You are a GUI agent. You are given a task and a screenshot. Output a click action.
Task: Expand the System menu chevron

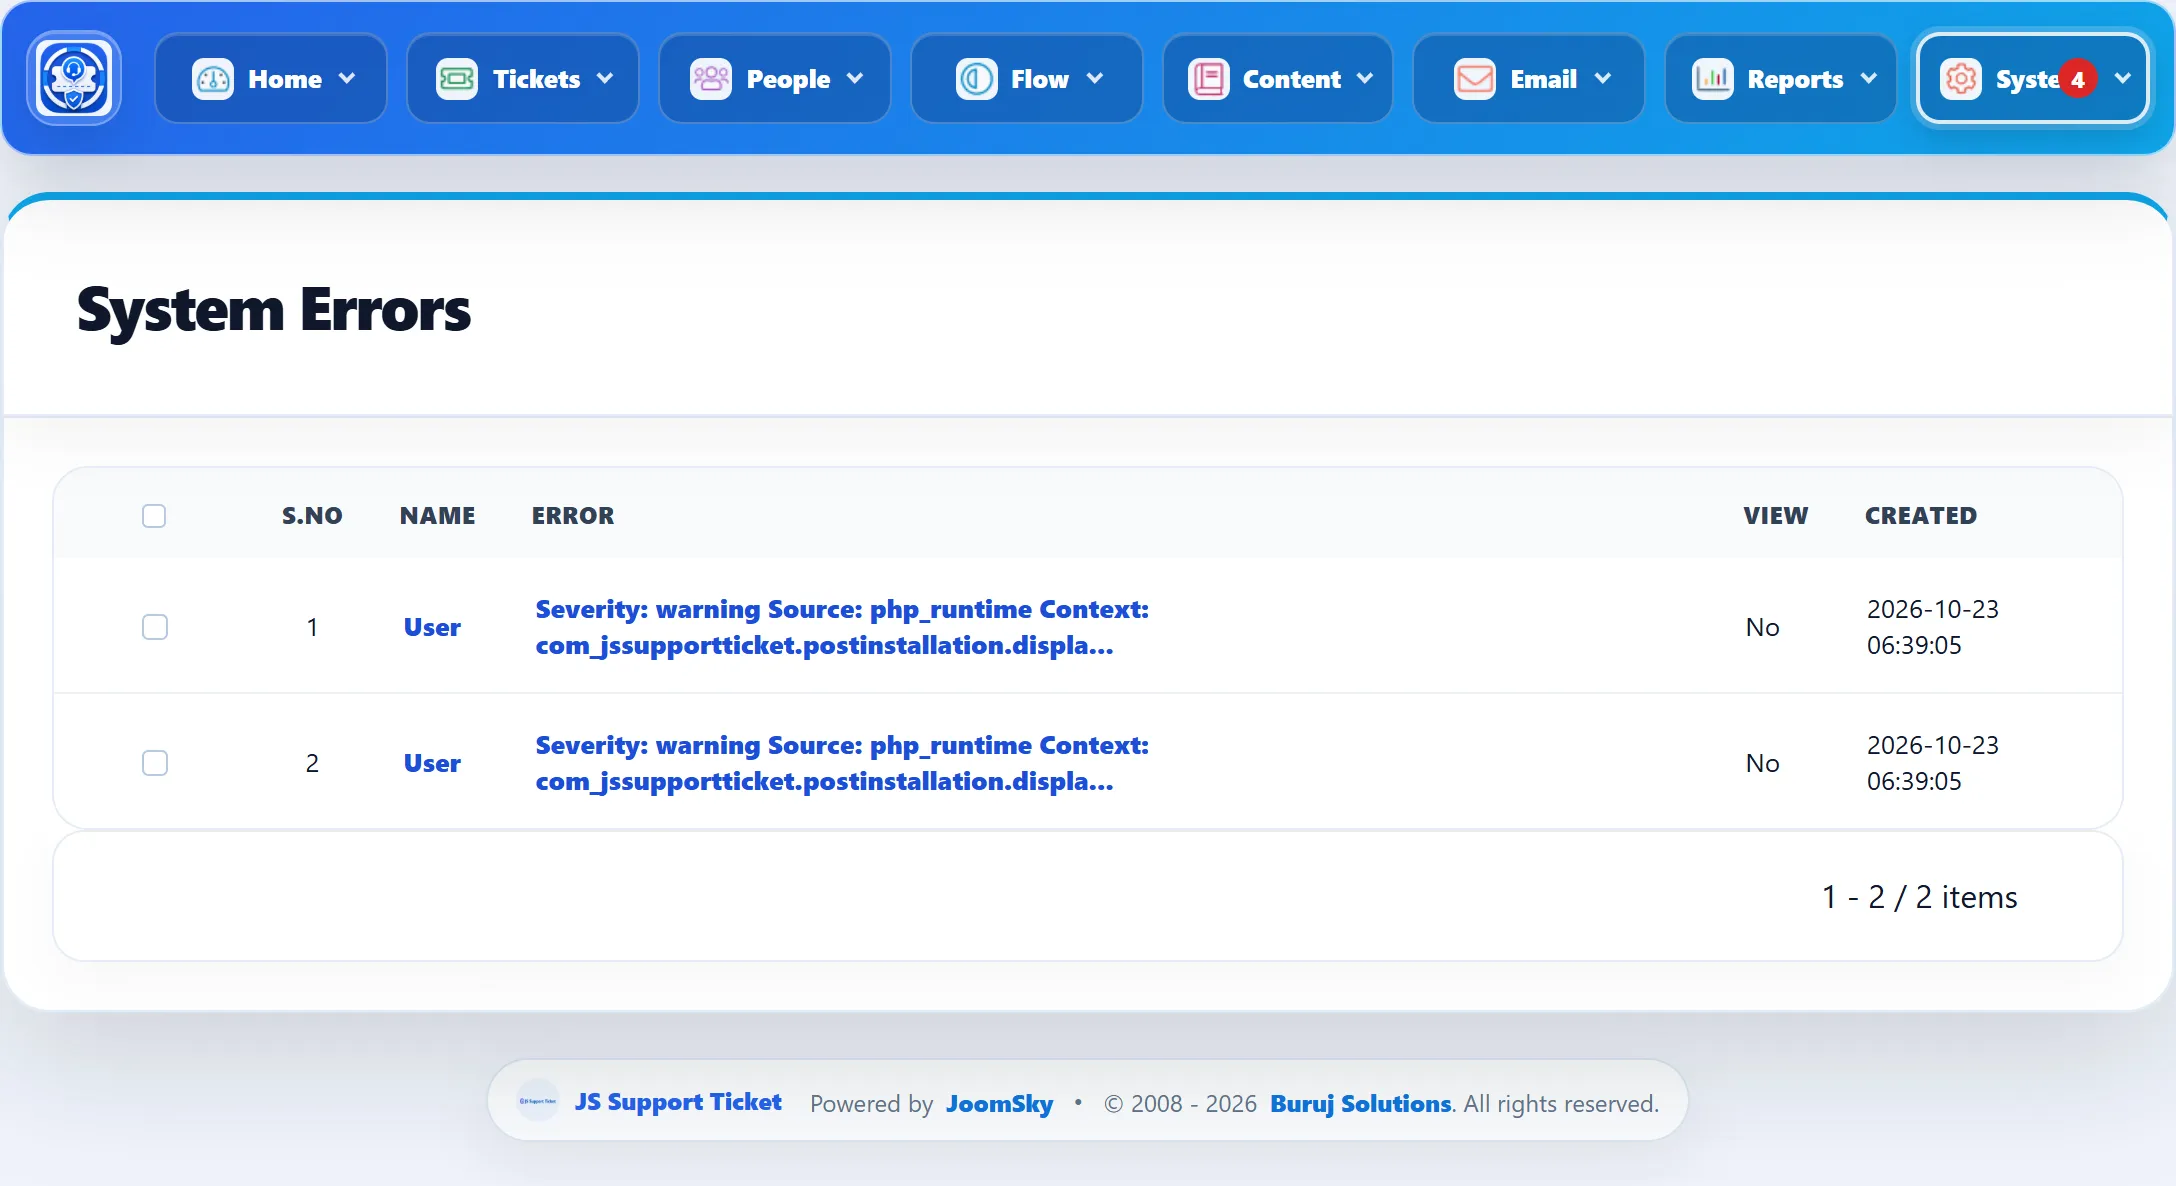point(2123,79)
